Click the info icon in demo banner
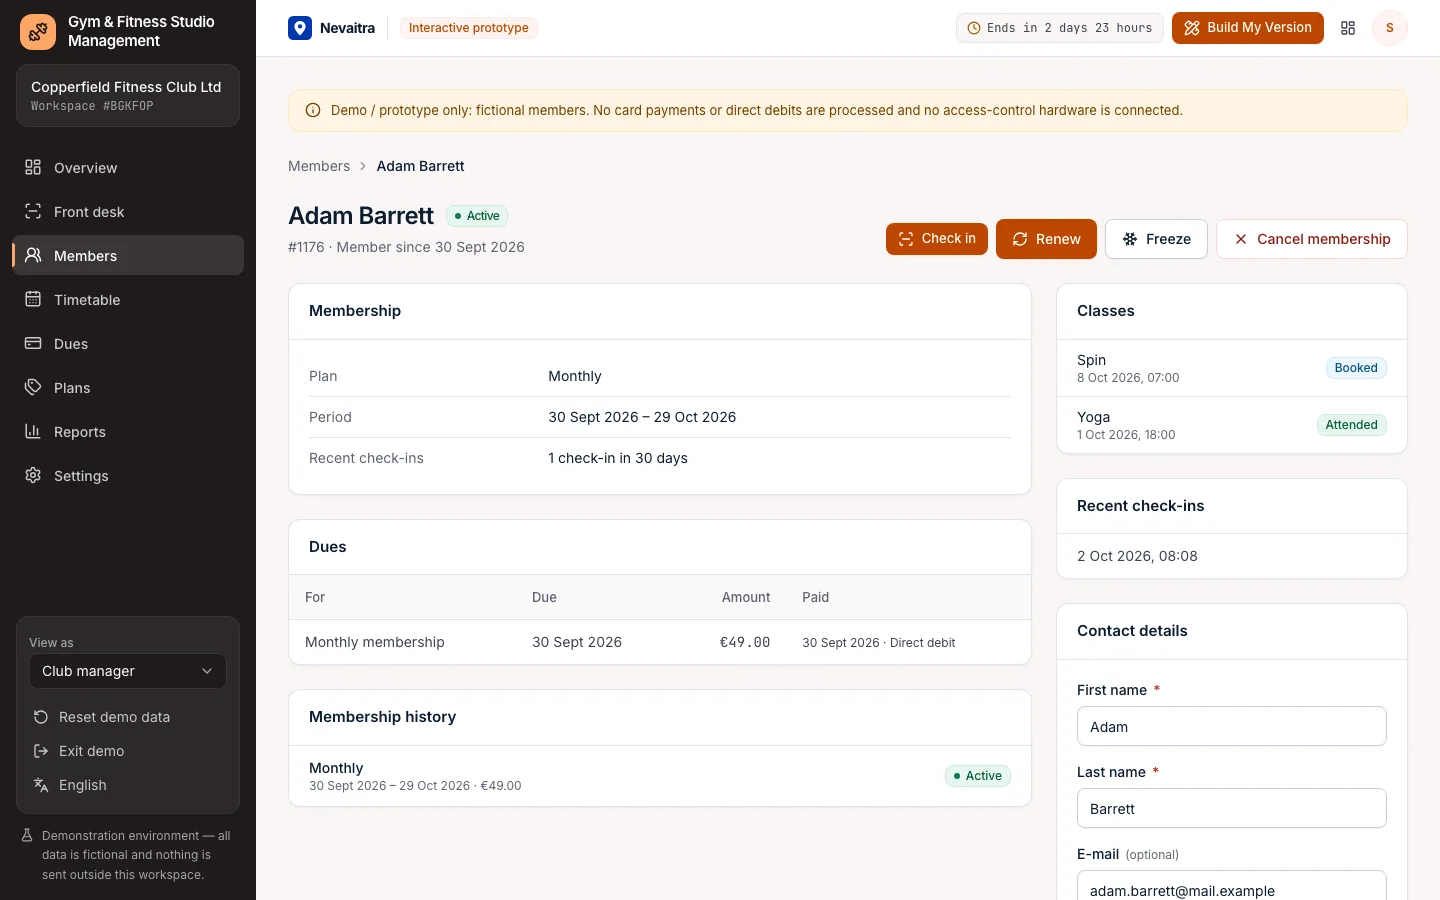 click(x=313, y=110)
